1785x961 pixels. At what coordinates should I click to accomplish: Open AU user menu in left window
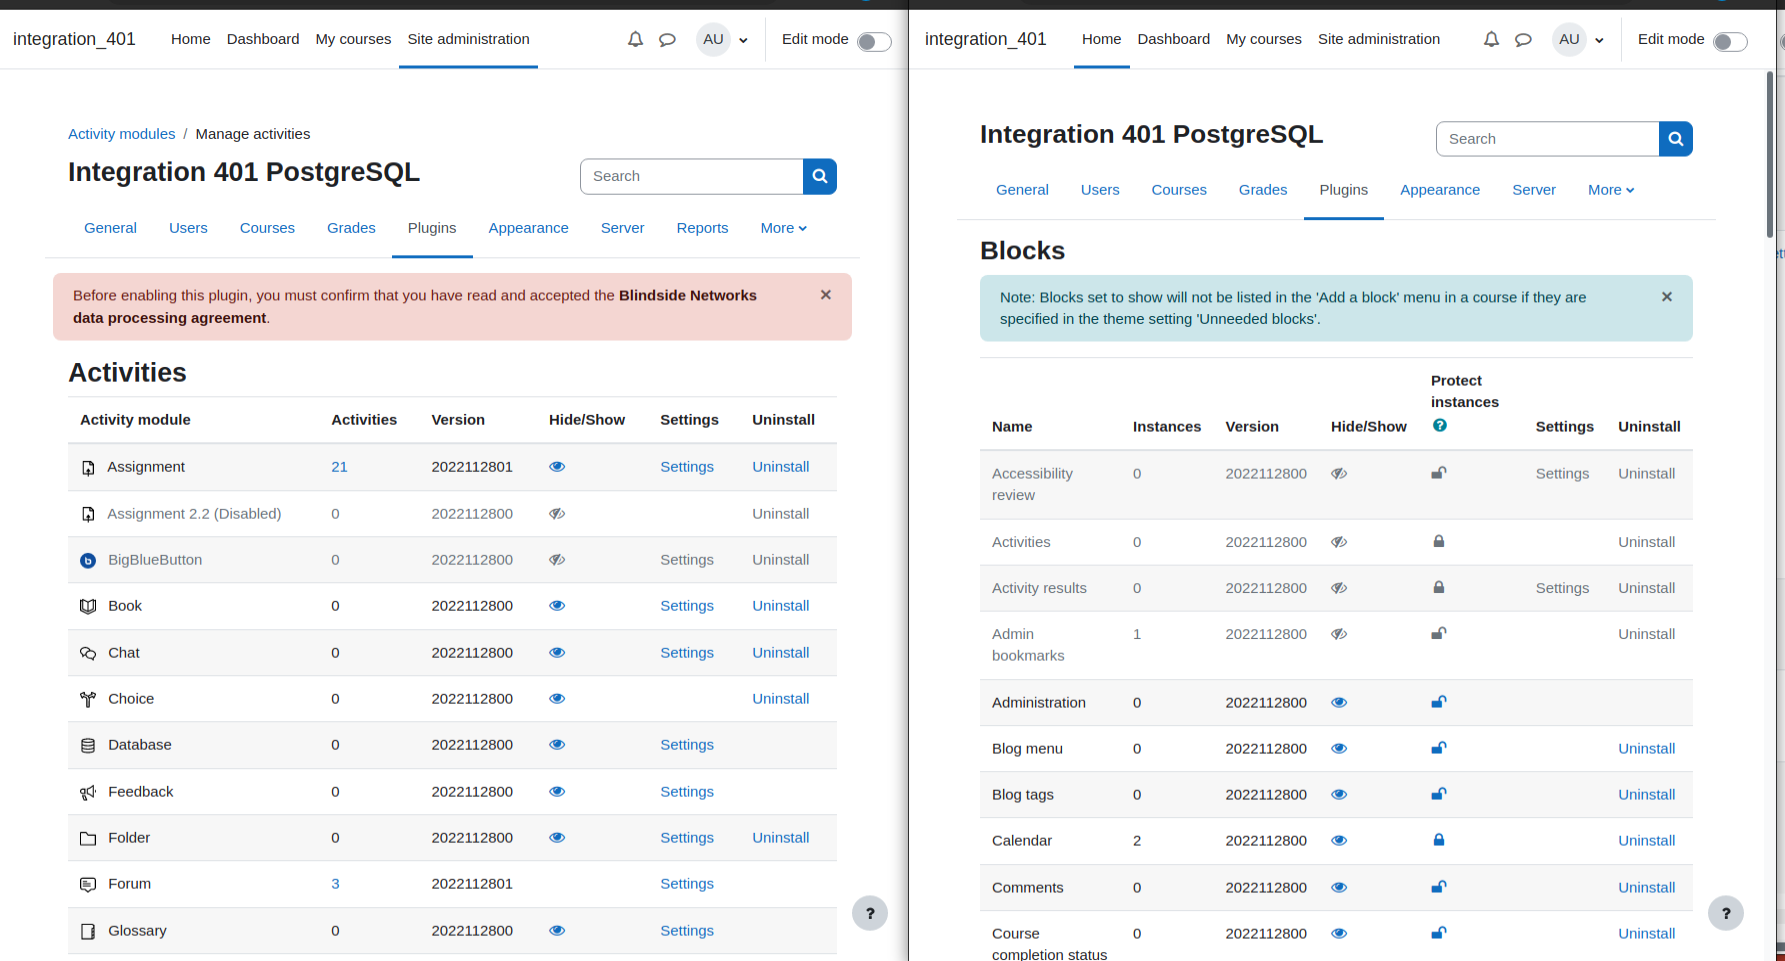pos(723,39)
